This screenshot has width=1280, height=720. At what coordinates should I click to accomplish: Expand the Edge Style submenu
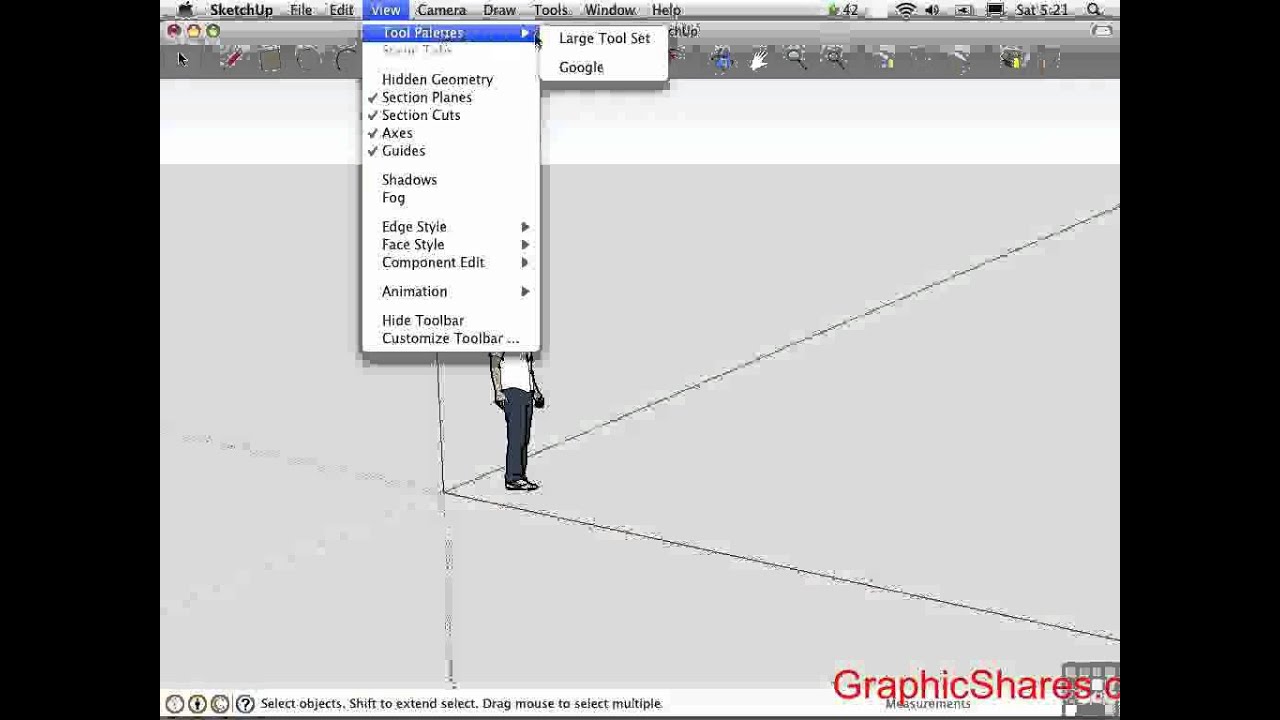(x=450, y=227)
